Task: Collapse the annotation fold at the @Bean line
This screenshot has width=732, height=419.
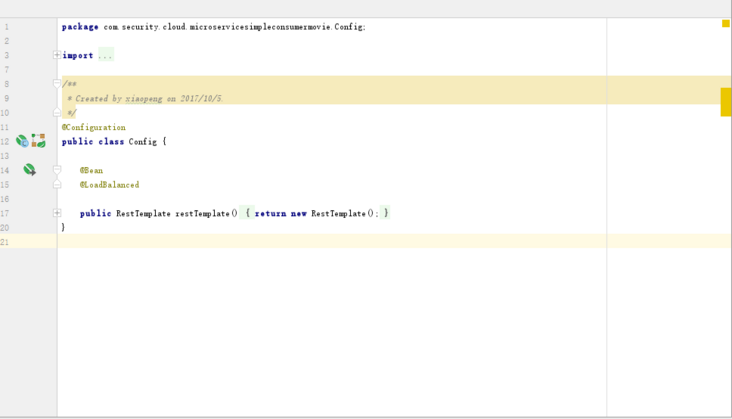Action: (57, 170)
